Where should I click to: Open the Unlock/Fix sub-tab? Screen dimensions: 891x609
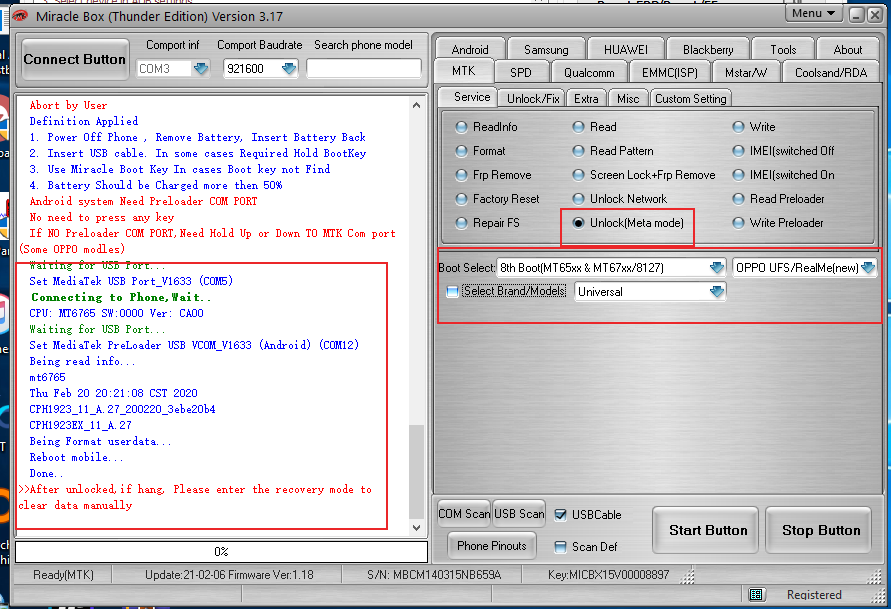[x=532, y=99]
